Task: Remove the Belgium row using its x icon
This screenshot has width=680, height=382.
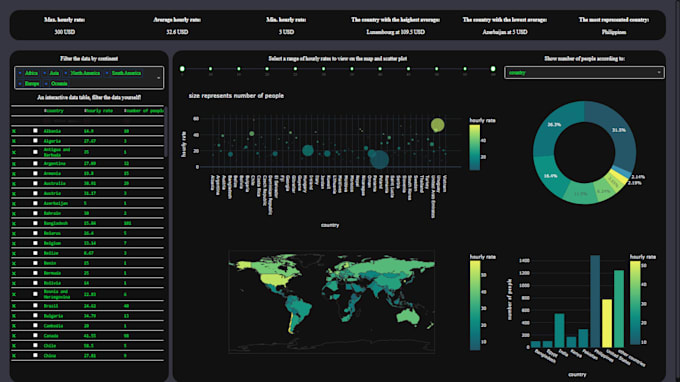Action: click(x=14, y=243)
